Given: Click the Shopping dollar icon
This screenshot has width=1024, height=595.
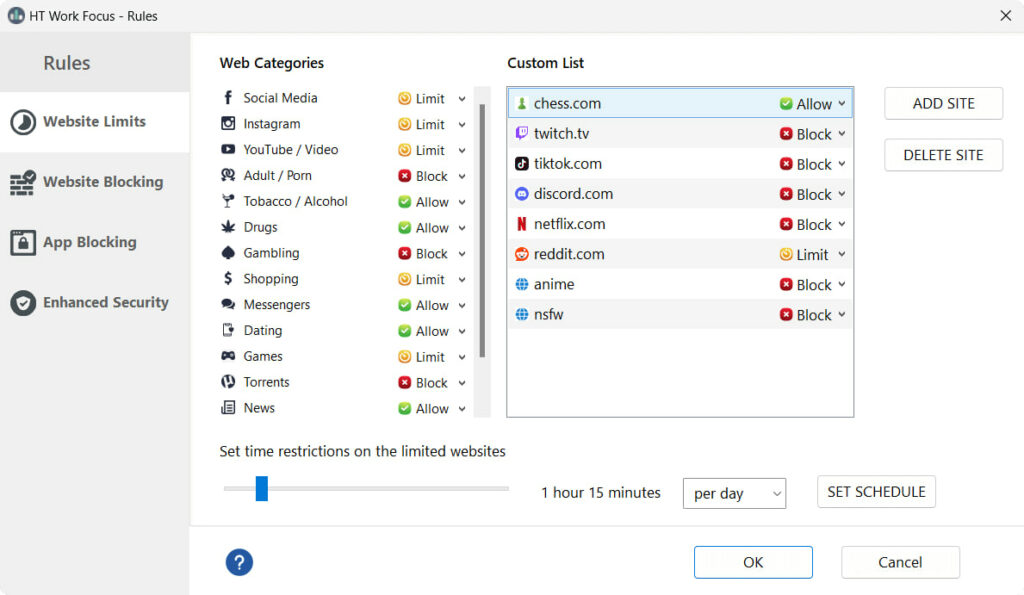Looking at the screenshot, I should point(228,279).
